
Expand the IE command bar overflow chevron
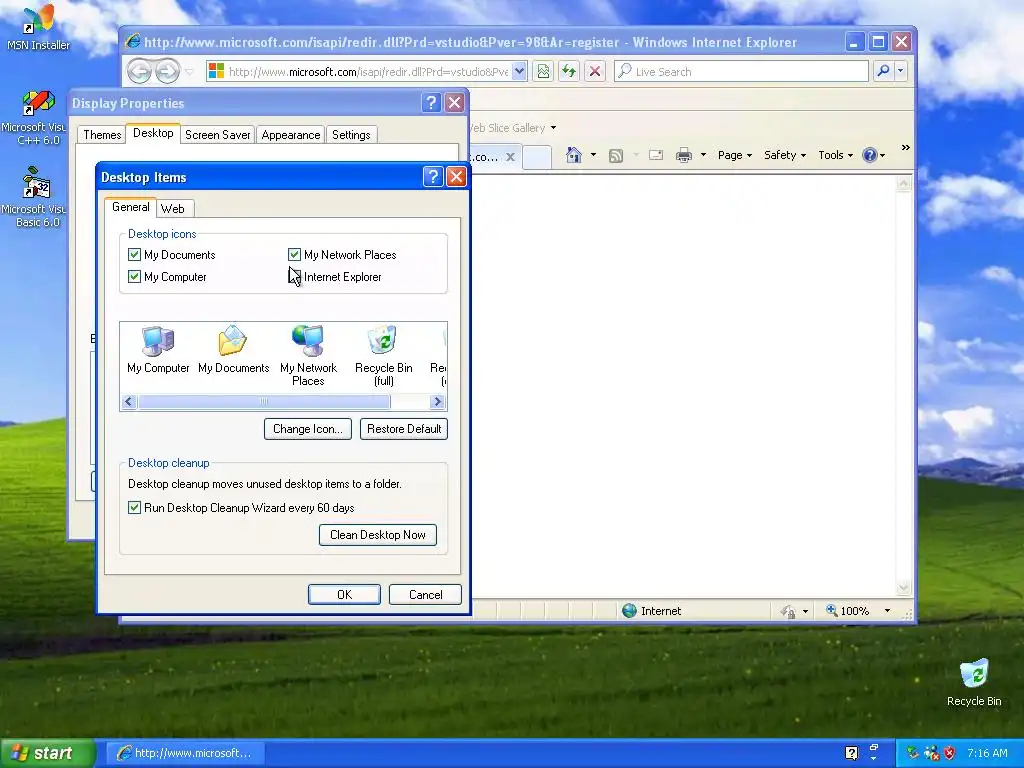click(905, 148)
